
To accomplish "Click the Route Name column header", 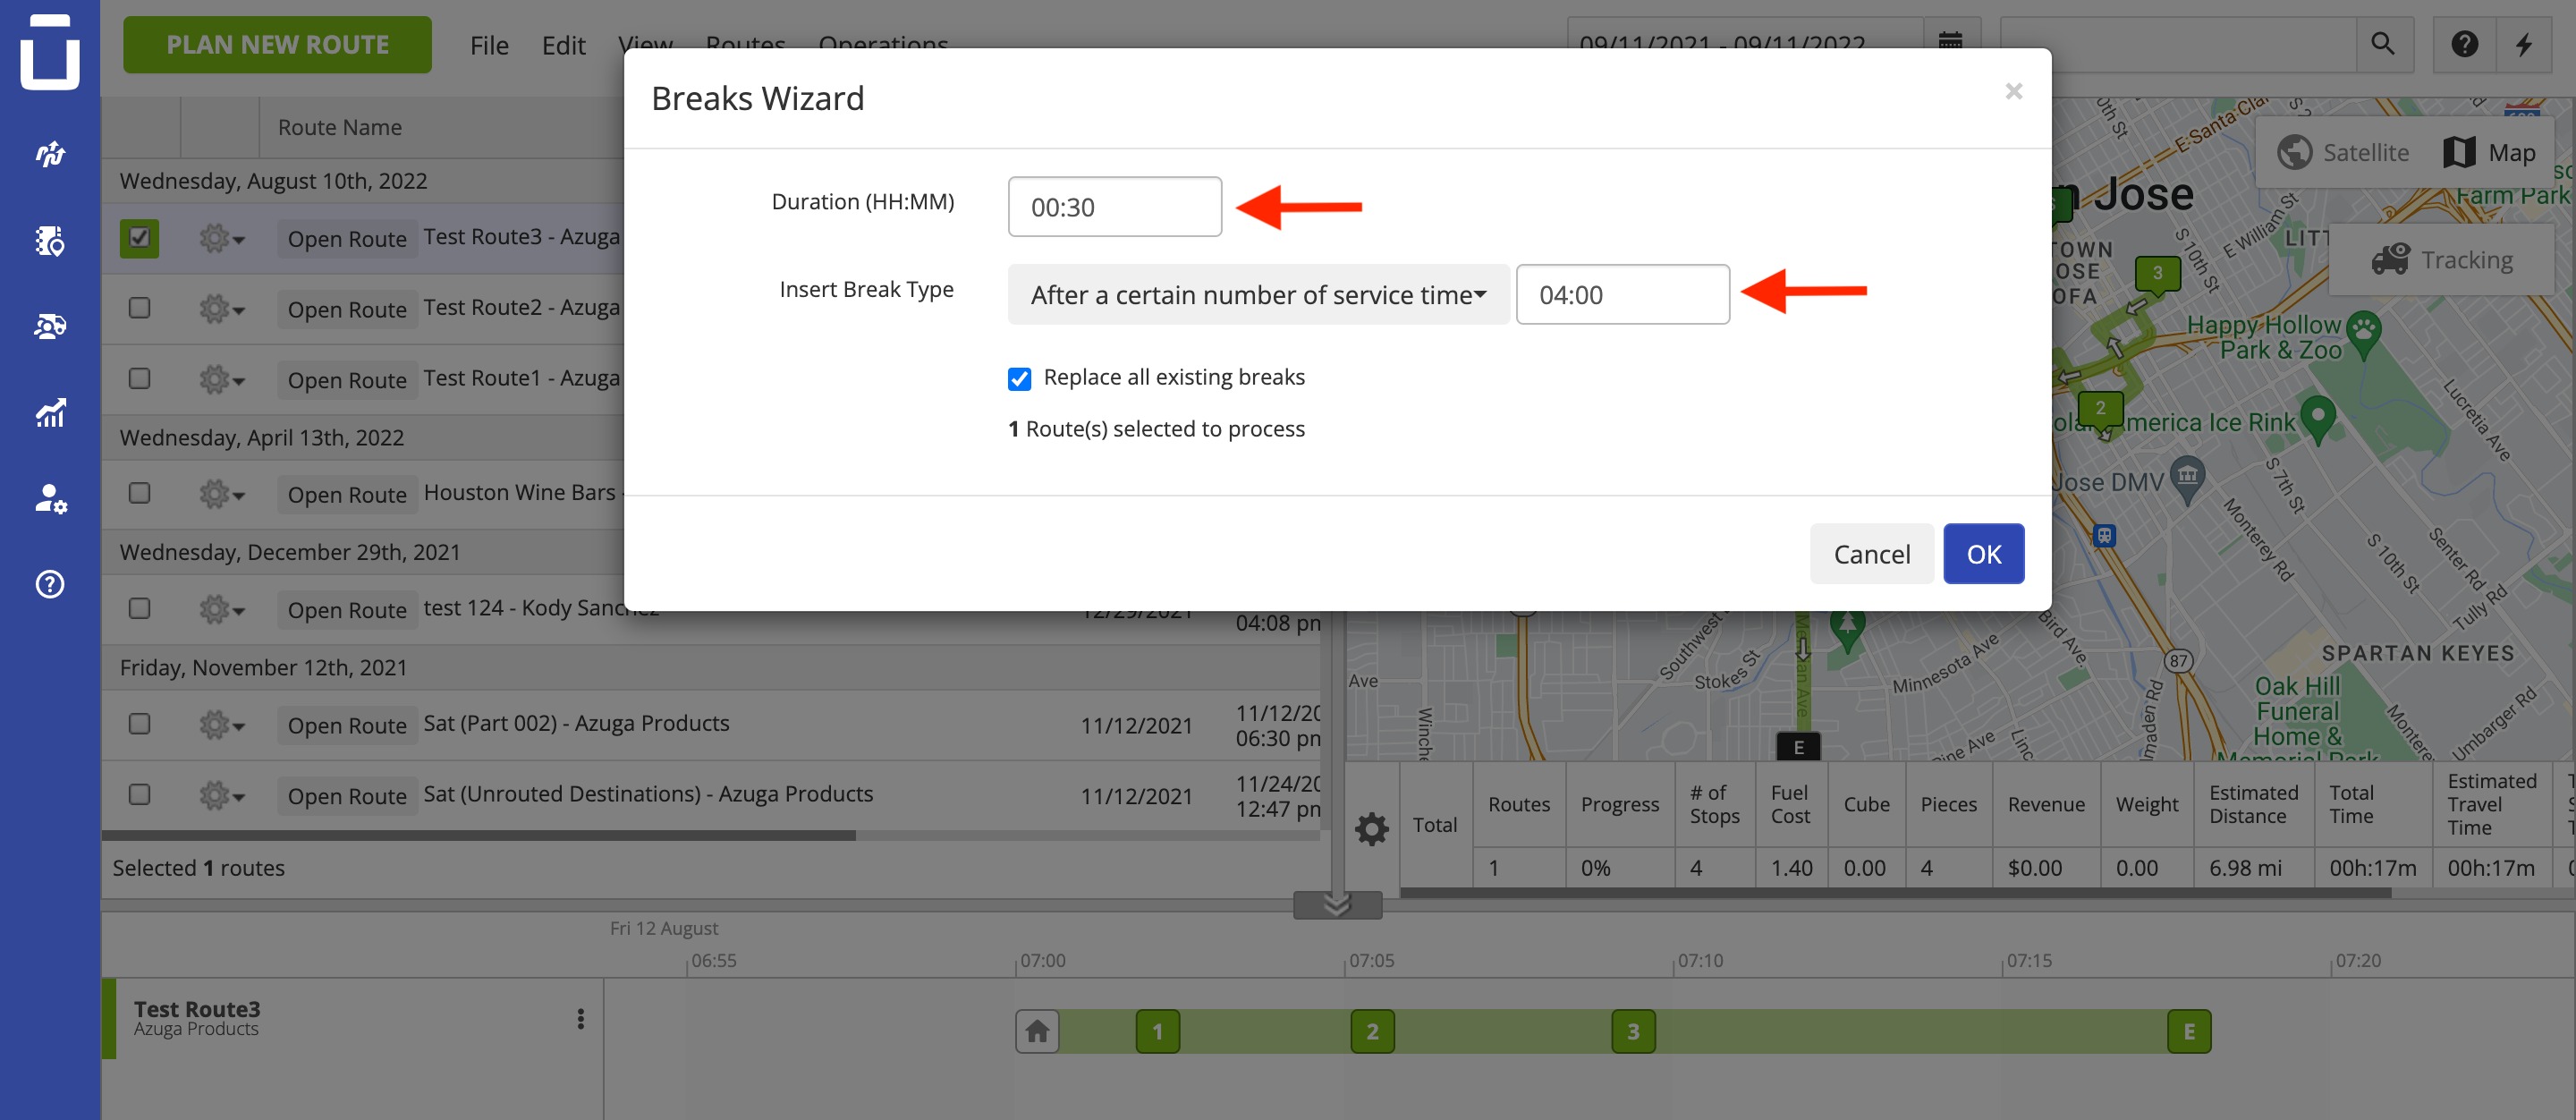I will click(340, 127).
